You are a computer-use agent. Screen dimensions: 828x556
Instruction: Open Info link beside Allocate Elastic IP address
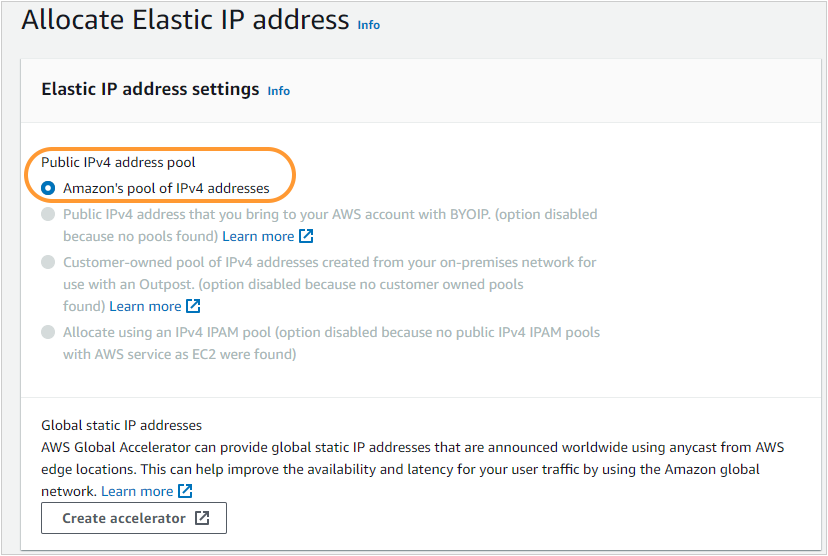[369, 25]
